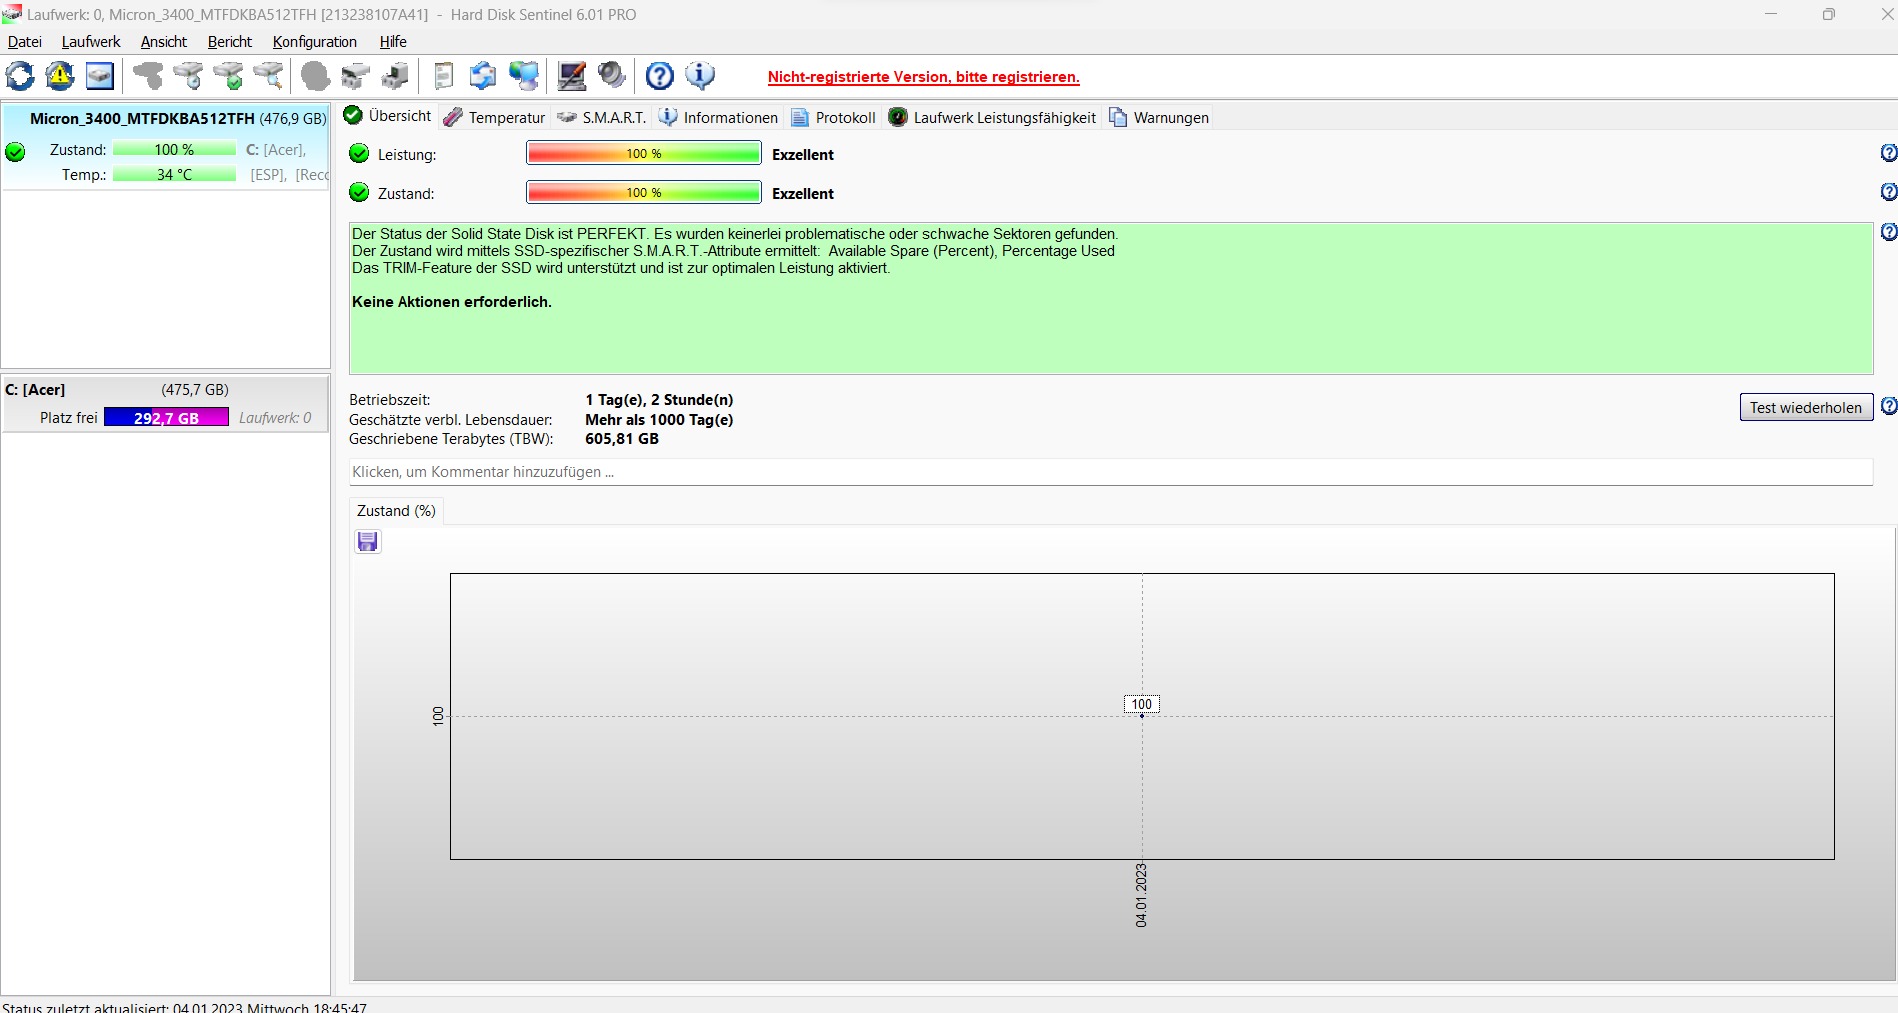Click the disk with green checkmark icon
Image resolution: width=1898 pixels, height=1013 pixels.
pos(229,76)
